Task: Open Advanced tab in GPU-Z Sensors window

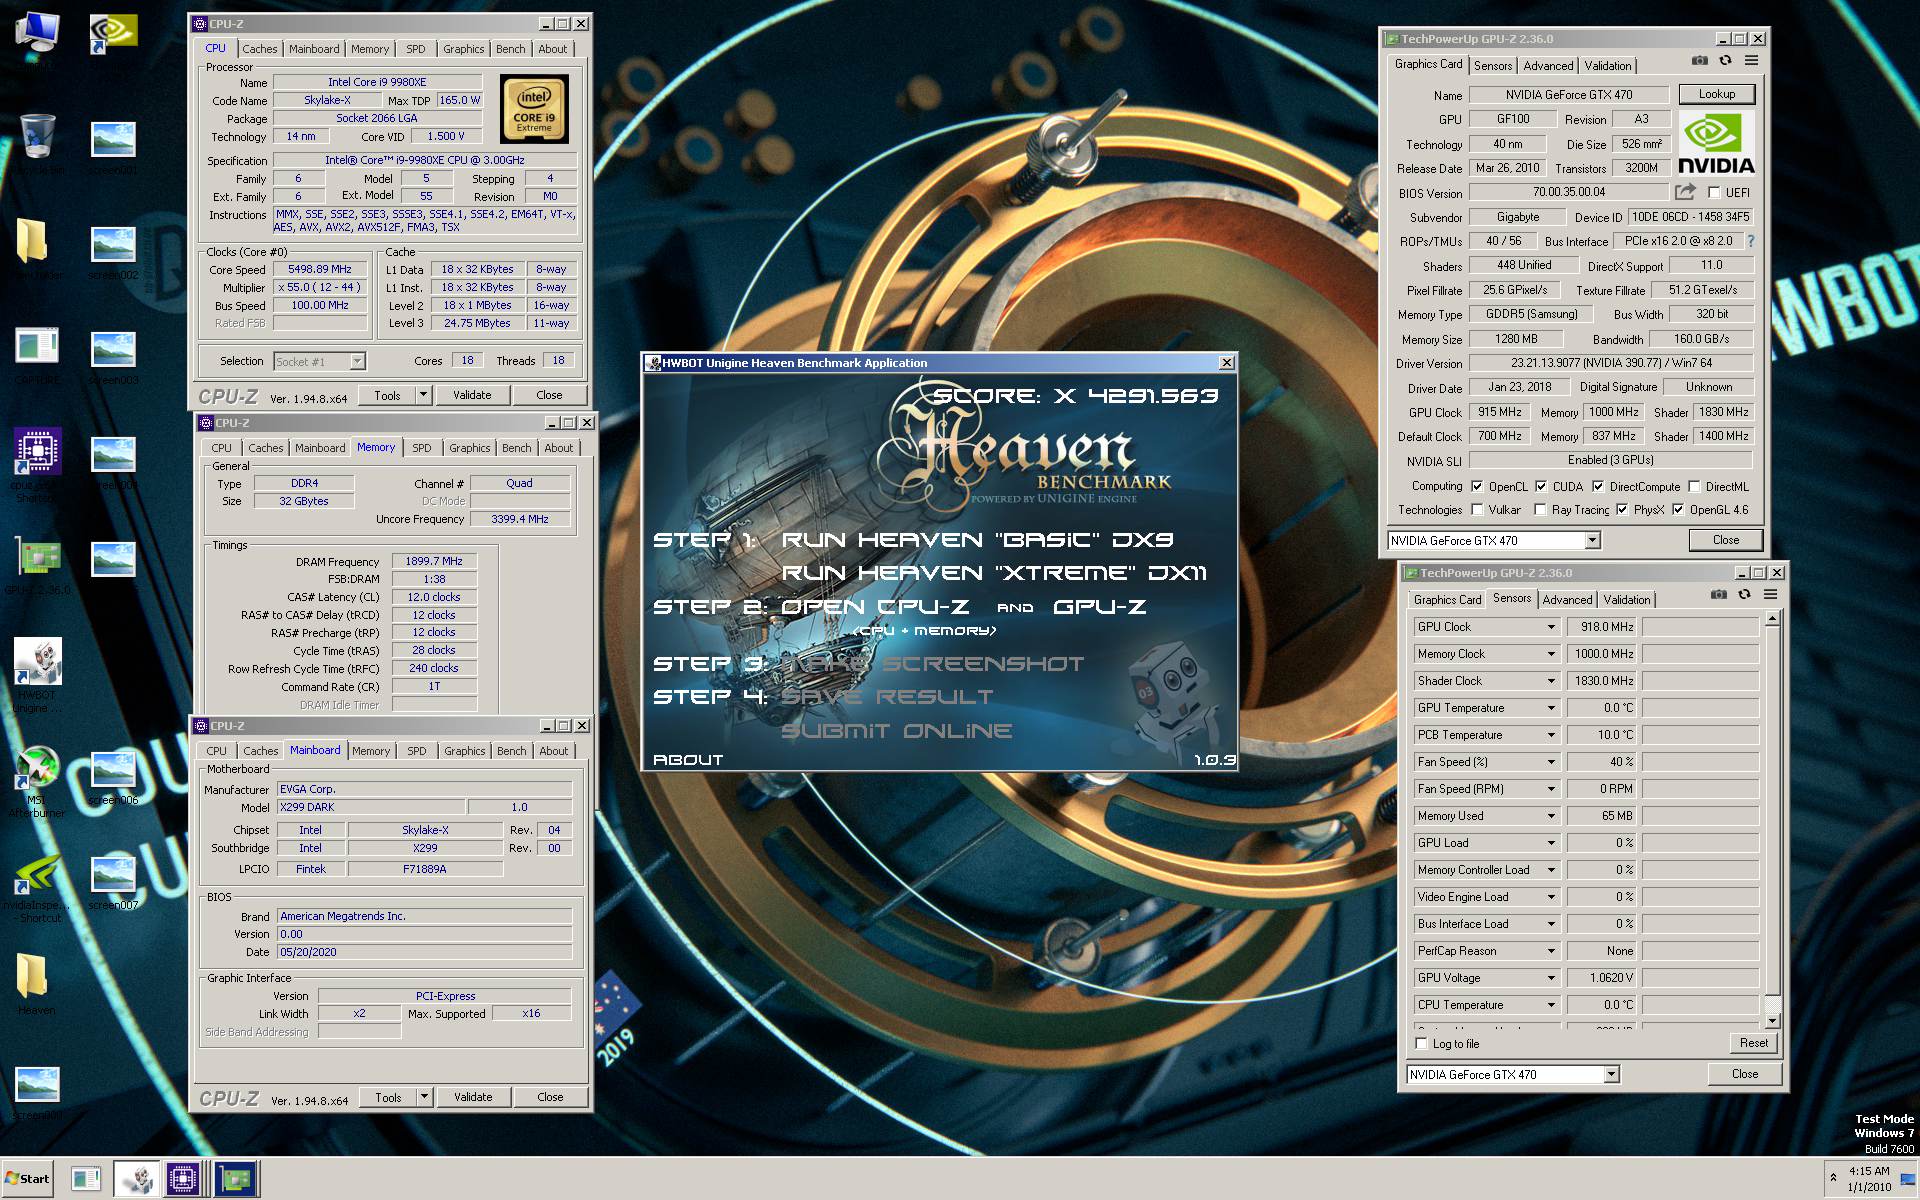Action: pos(1567,600)
